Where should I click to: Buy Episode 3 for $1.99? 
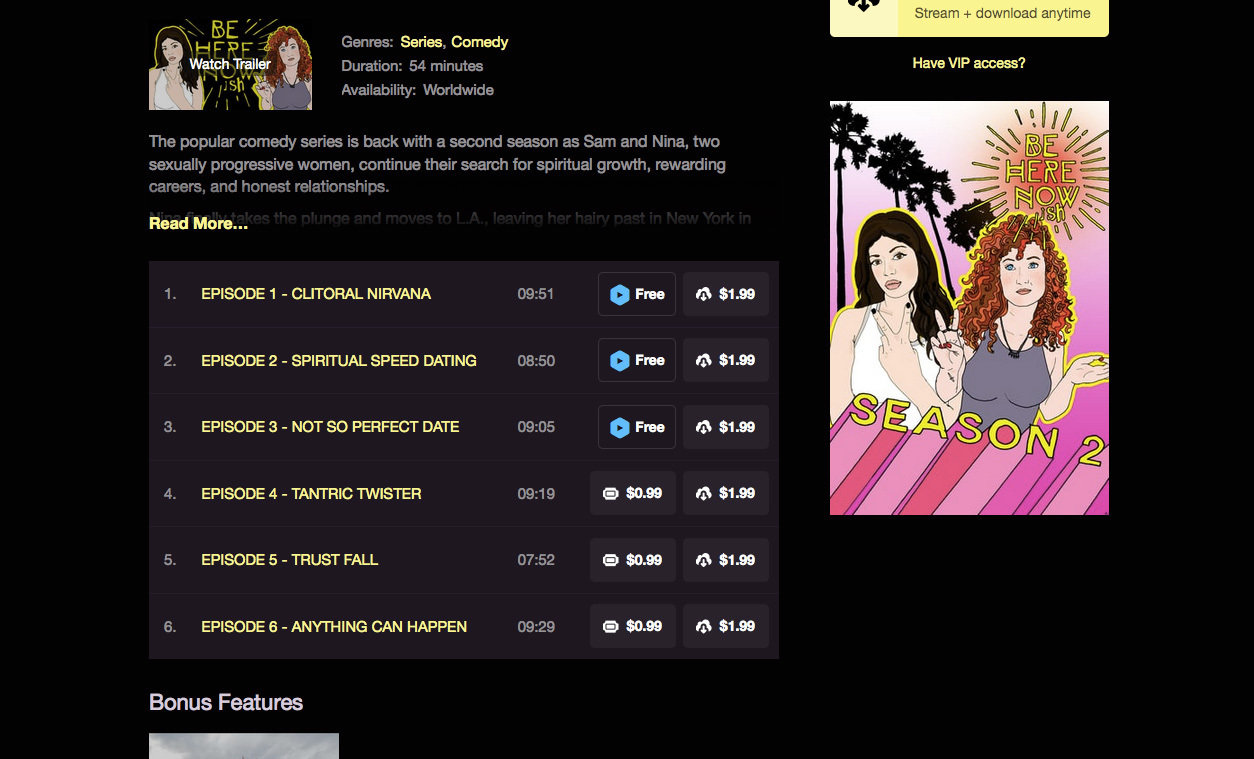[726, 427]
